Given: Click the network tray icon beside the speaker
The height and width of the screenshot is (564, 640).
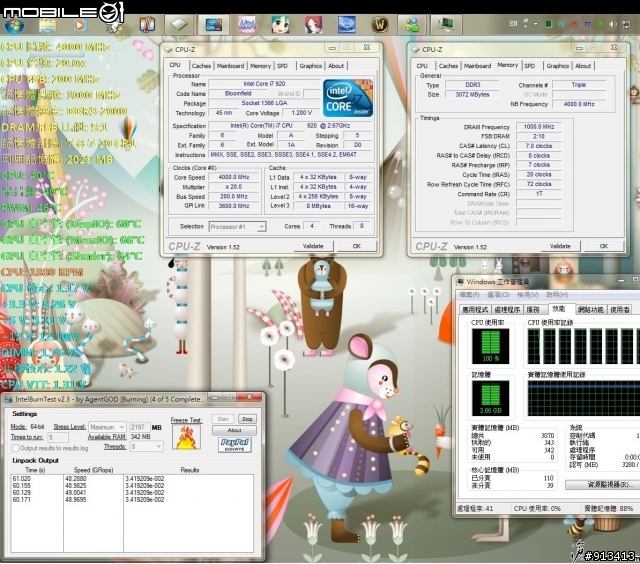Looking at the screenshot, I should click(x=626, y=24).
